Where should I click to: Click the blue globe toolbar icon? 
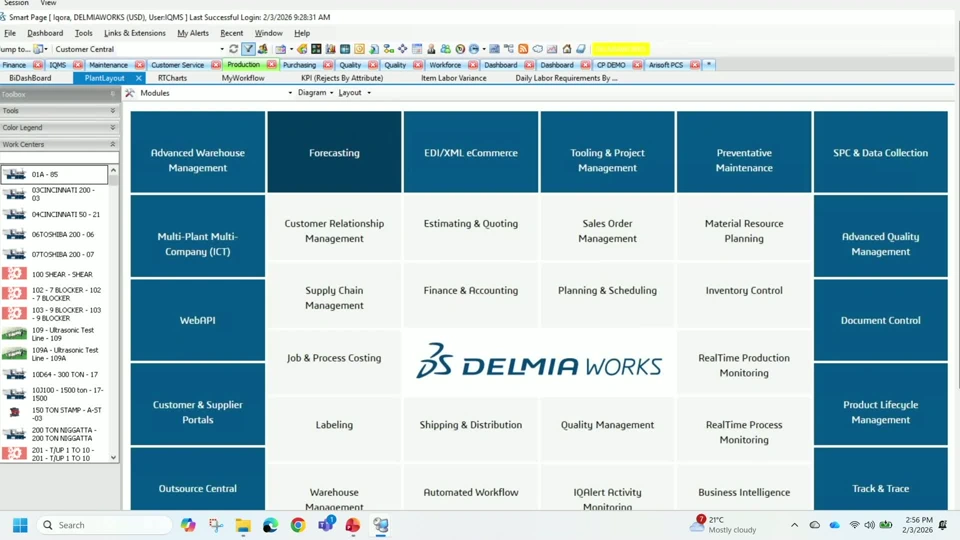473,49
